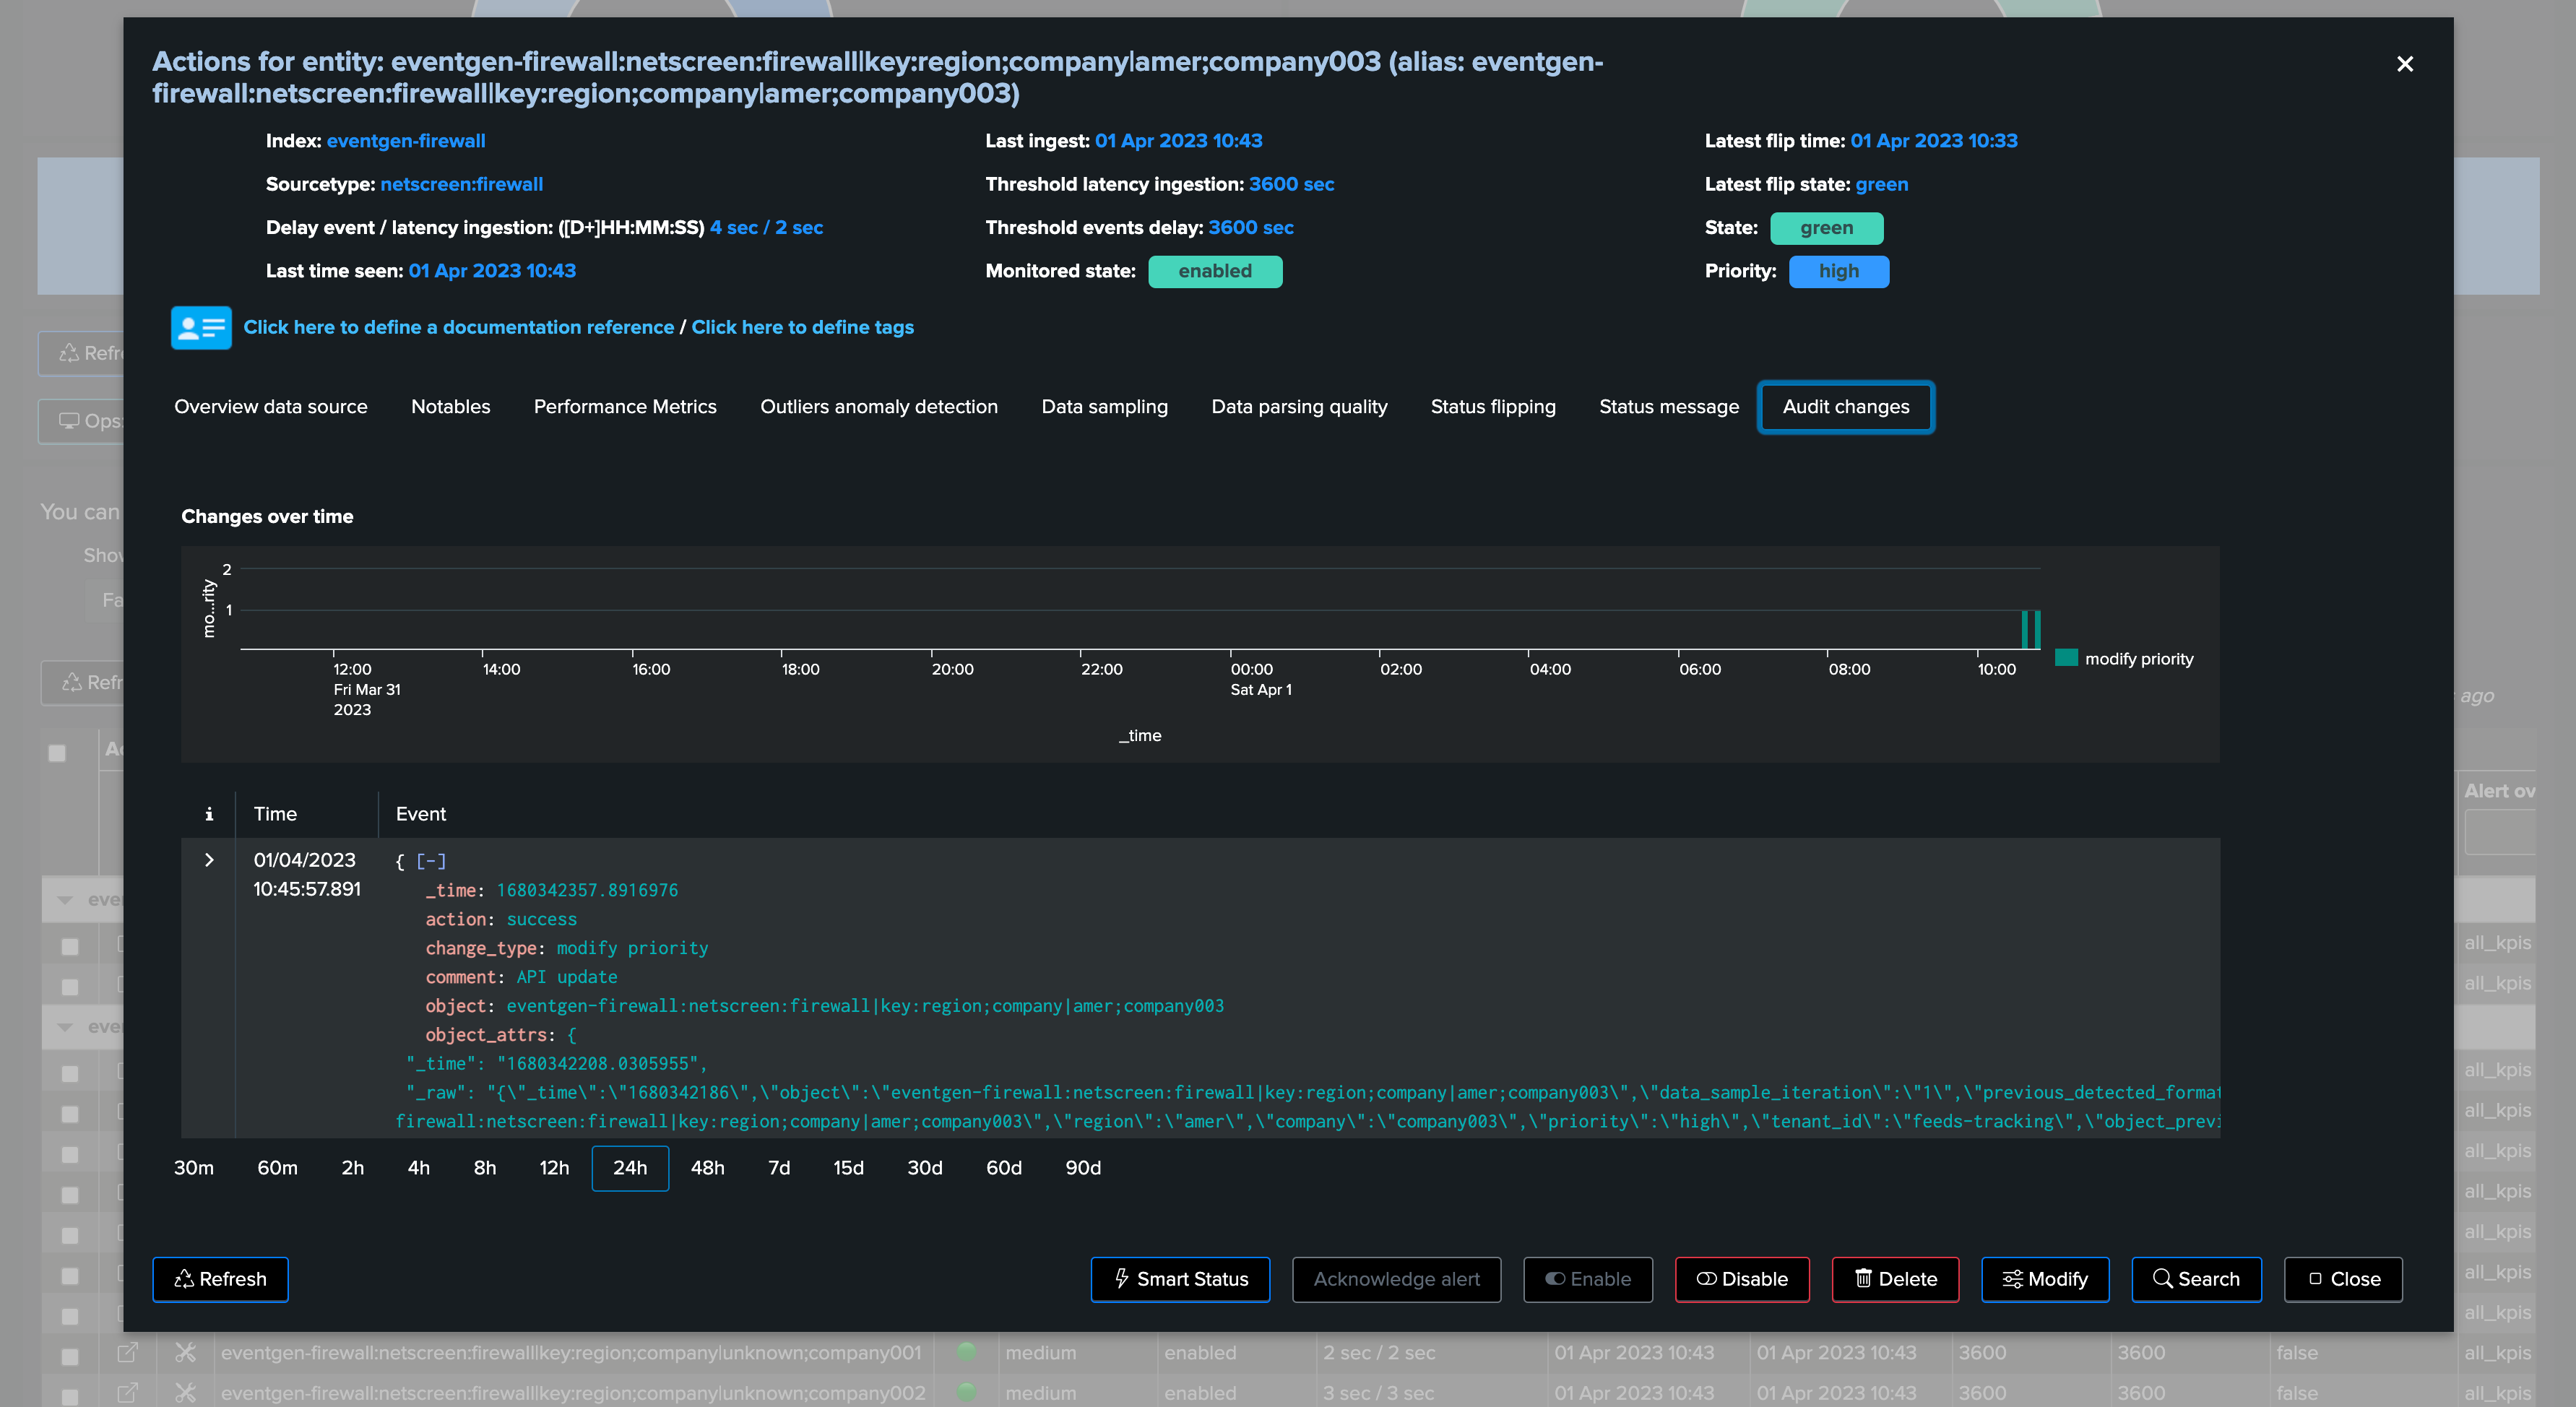The image size is (2576, 1407).
Task: Click the _time value 1680342357.8916976
Action: (587, 890)
